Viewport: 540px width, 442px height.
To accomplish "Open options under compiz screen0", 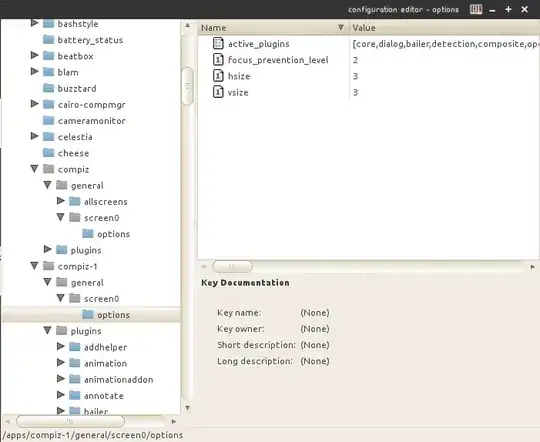I will tap(113, 234).
